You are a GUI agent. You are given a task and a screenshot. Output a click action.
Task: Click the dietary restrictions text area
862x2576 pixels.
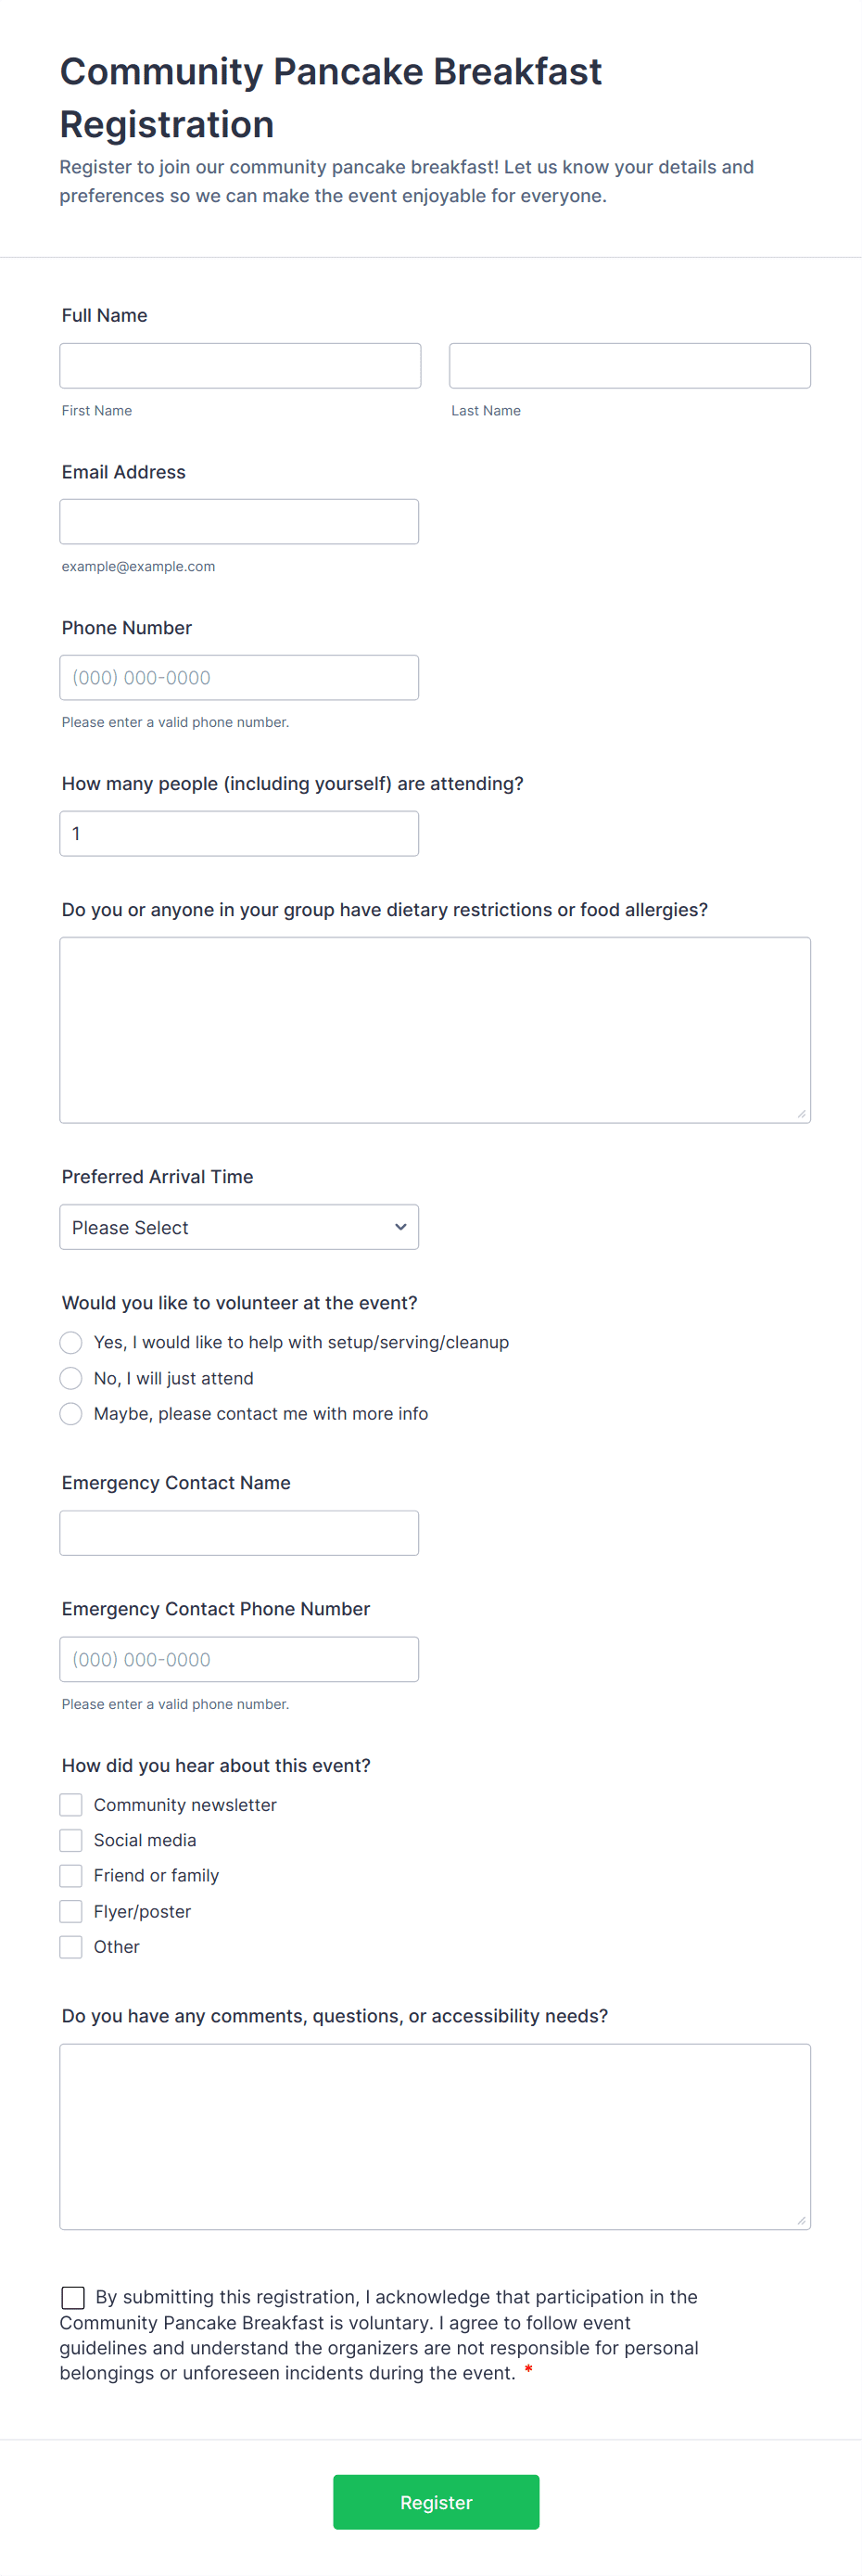435,1030
